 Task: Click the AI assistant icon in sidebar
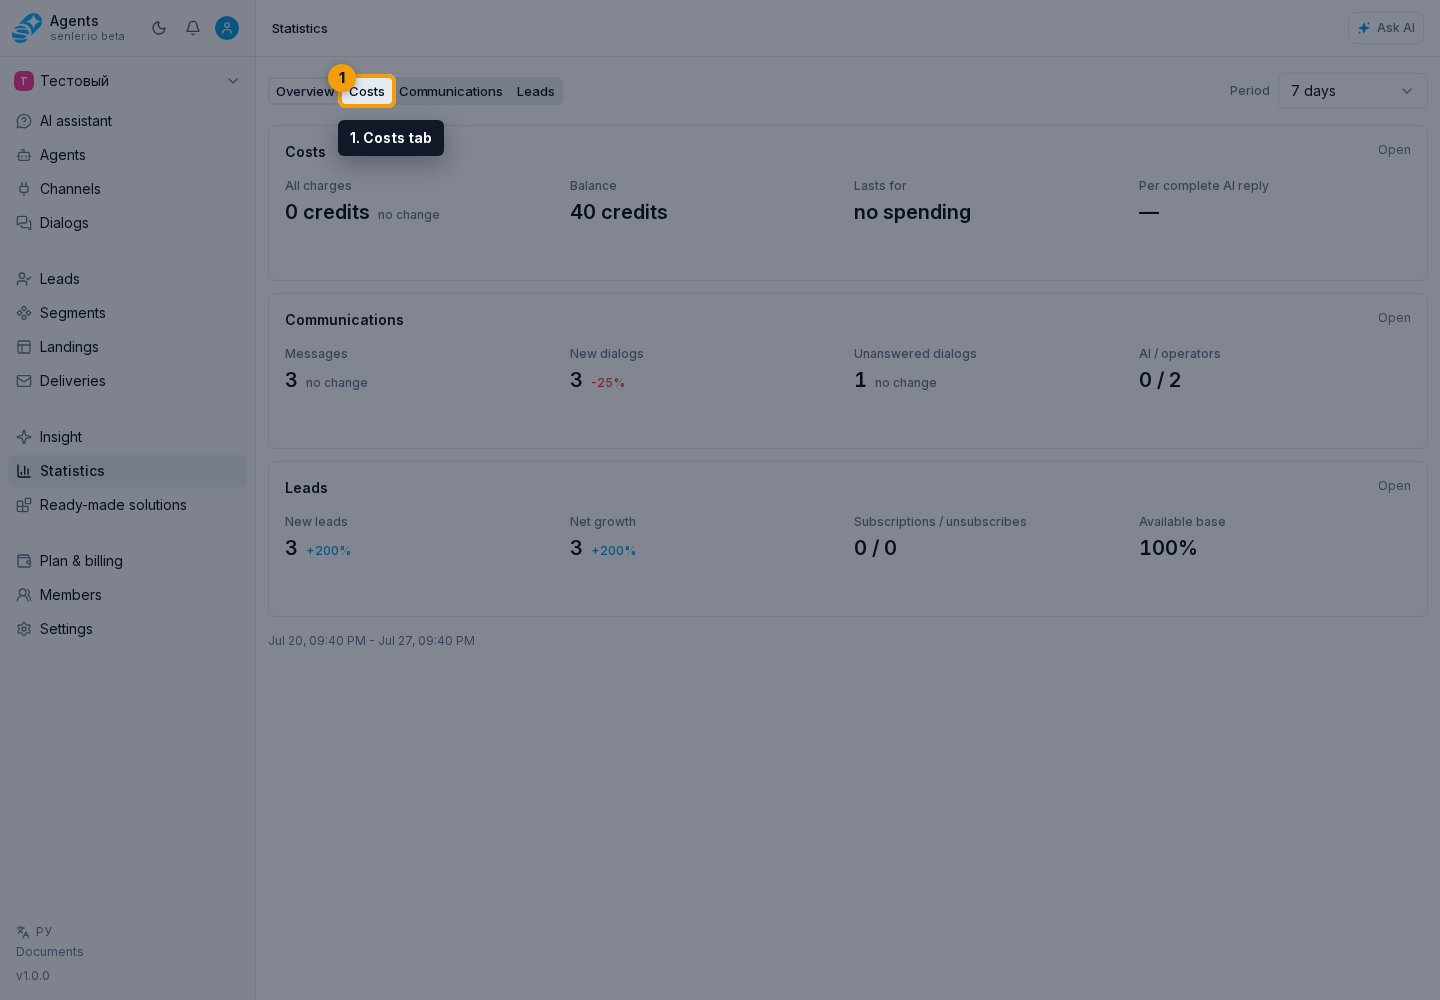point(24,121)
